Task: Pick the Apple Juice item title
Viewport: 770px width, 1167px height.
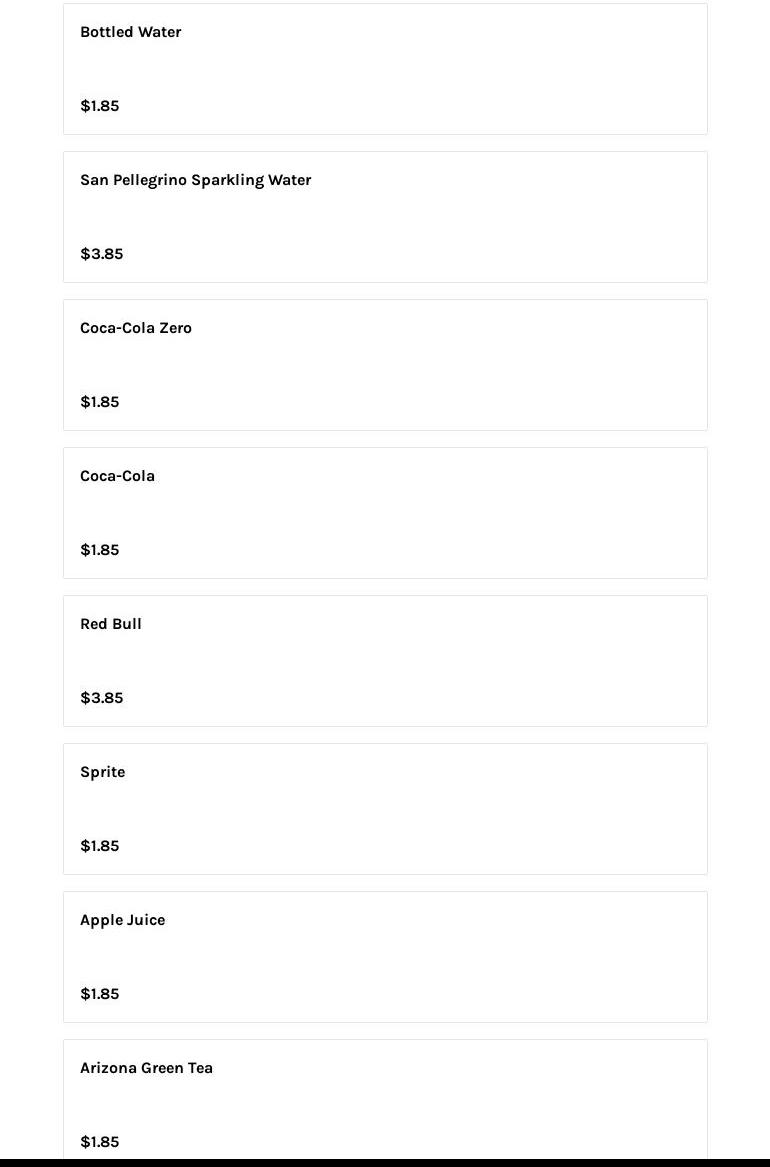Action: [122, 920]
